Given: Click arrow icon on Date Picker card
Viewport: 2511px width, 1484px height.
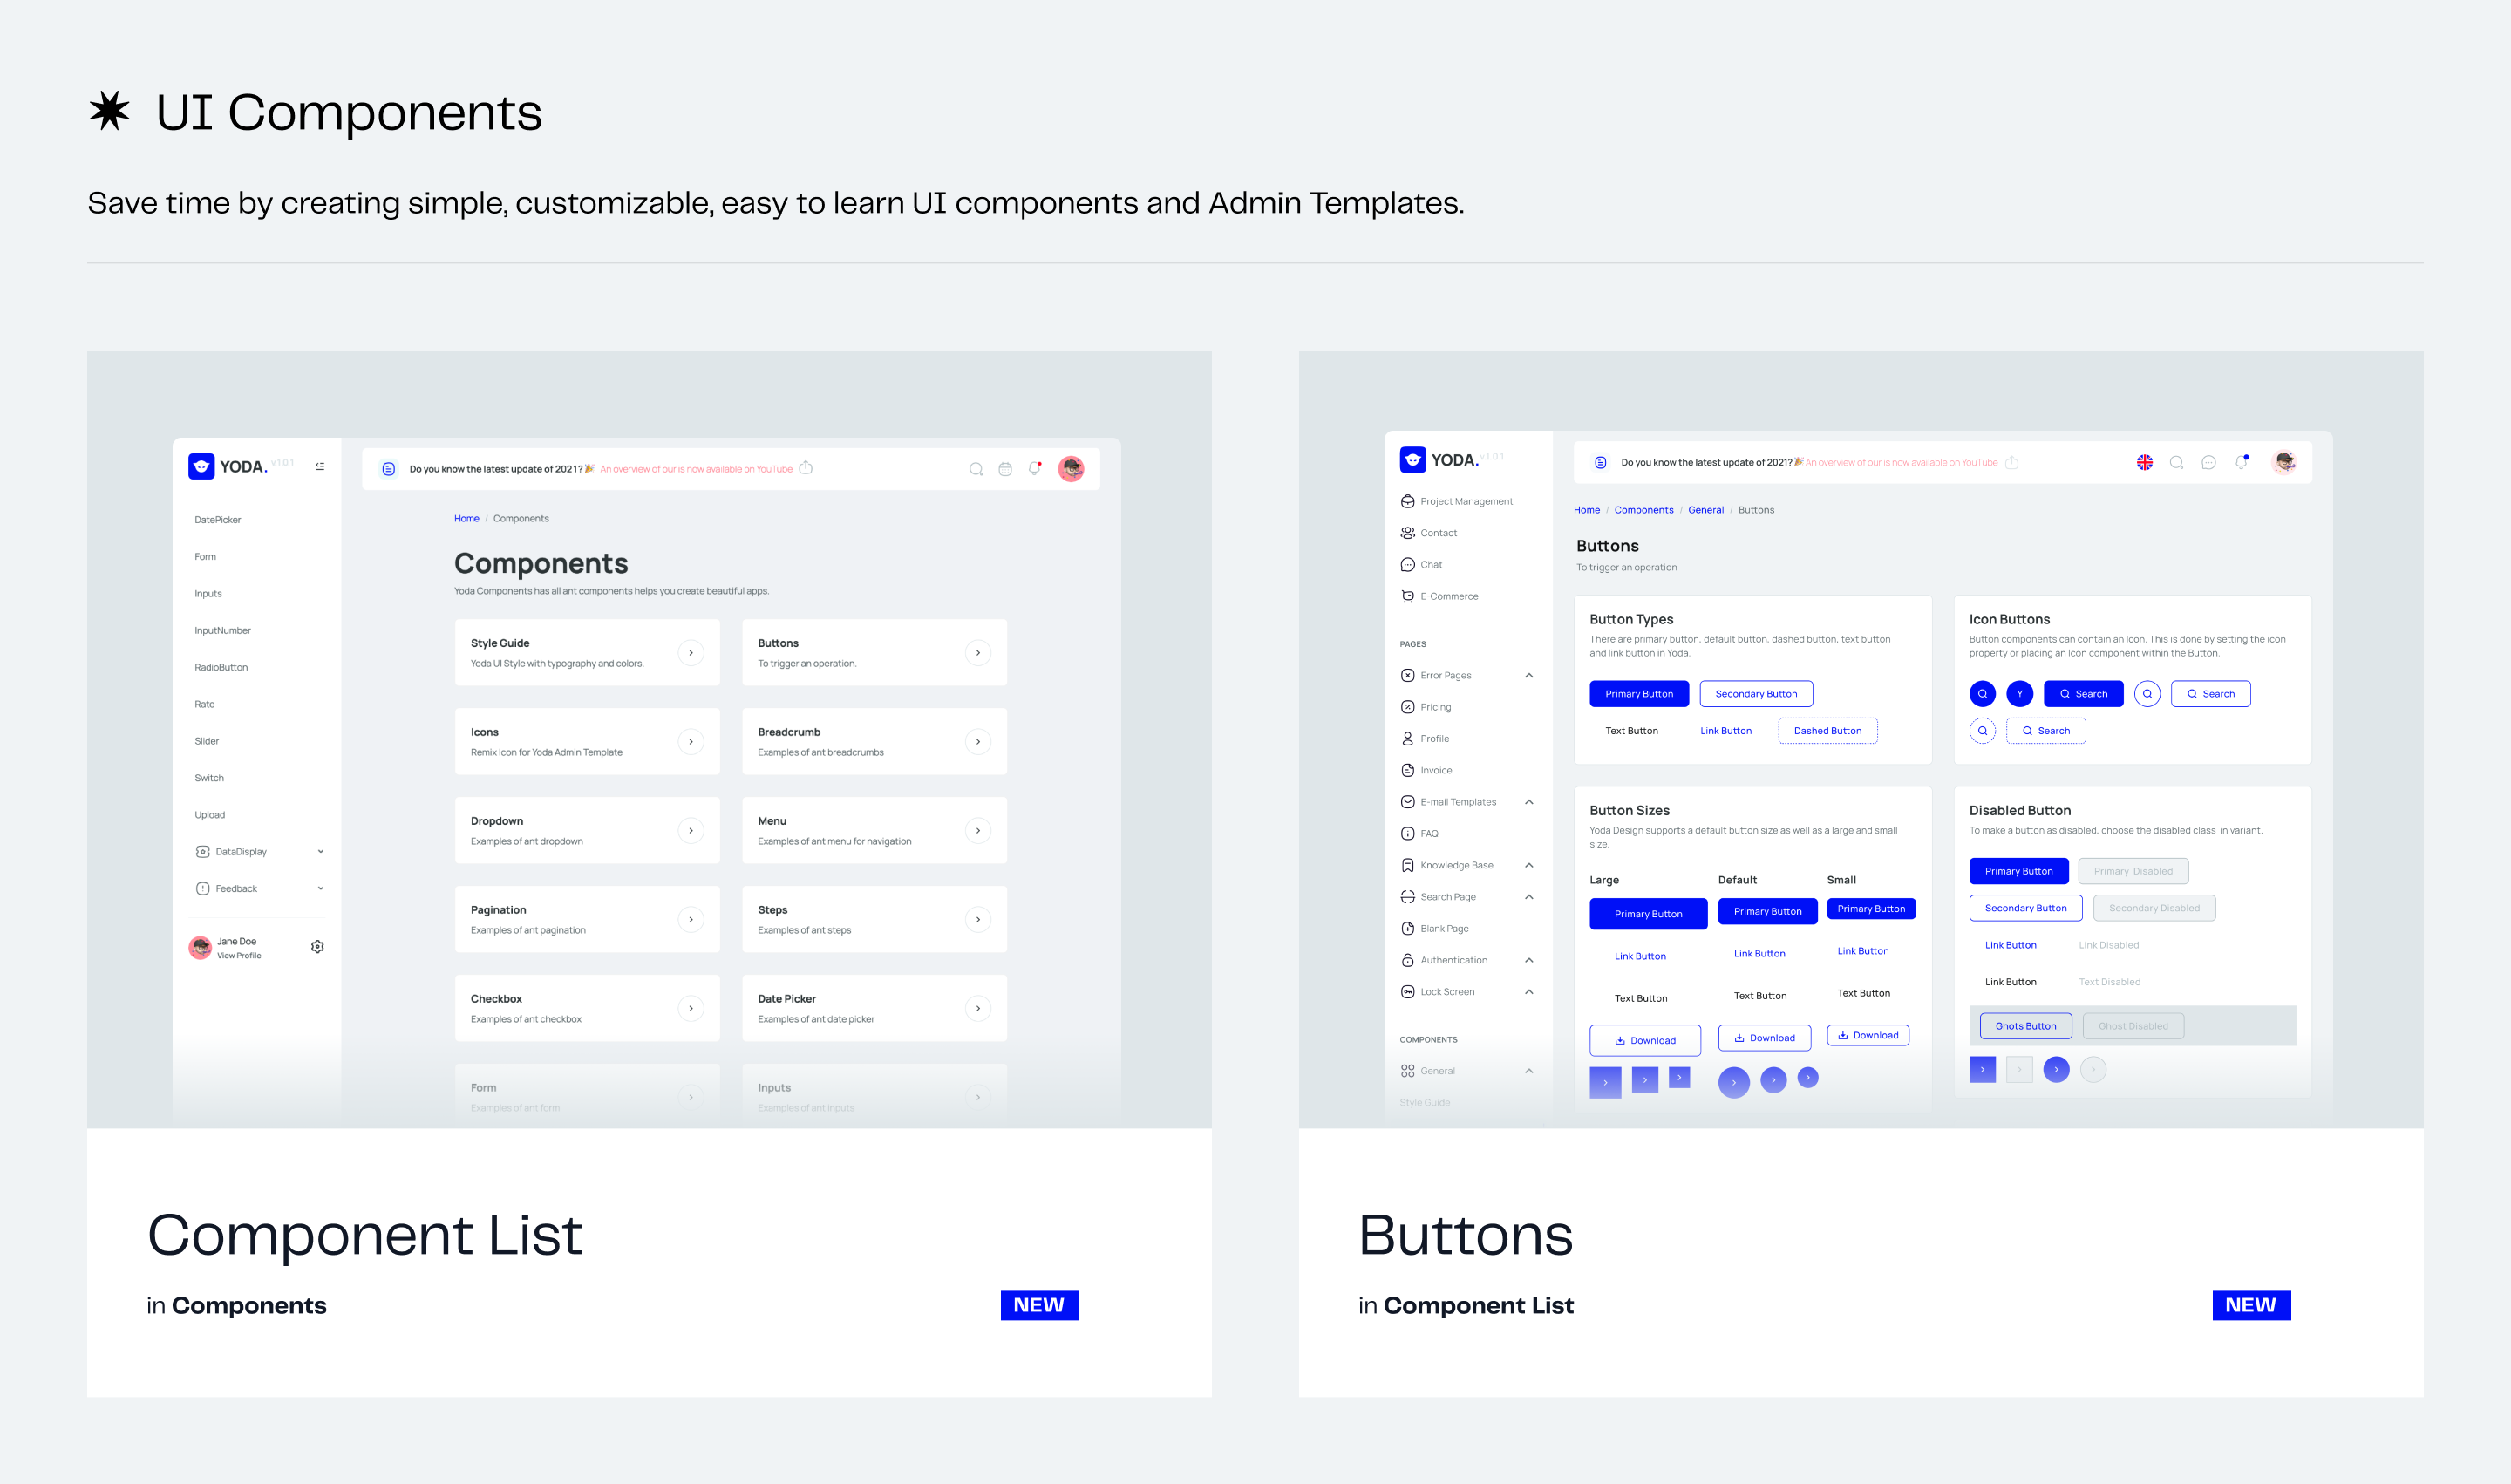Looking at the screenshot, I should pos(977,1009).
